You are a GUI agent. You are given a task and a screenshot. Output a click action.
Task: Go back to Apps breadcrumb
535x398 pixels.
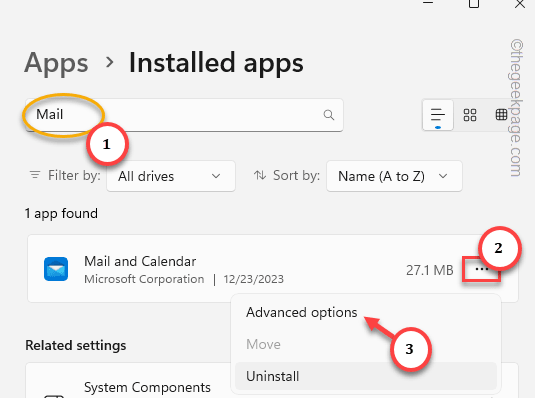pyautogui.click(x=56, y=63)
